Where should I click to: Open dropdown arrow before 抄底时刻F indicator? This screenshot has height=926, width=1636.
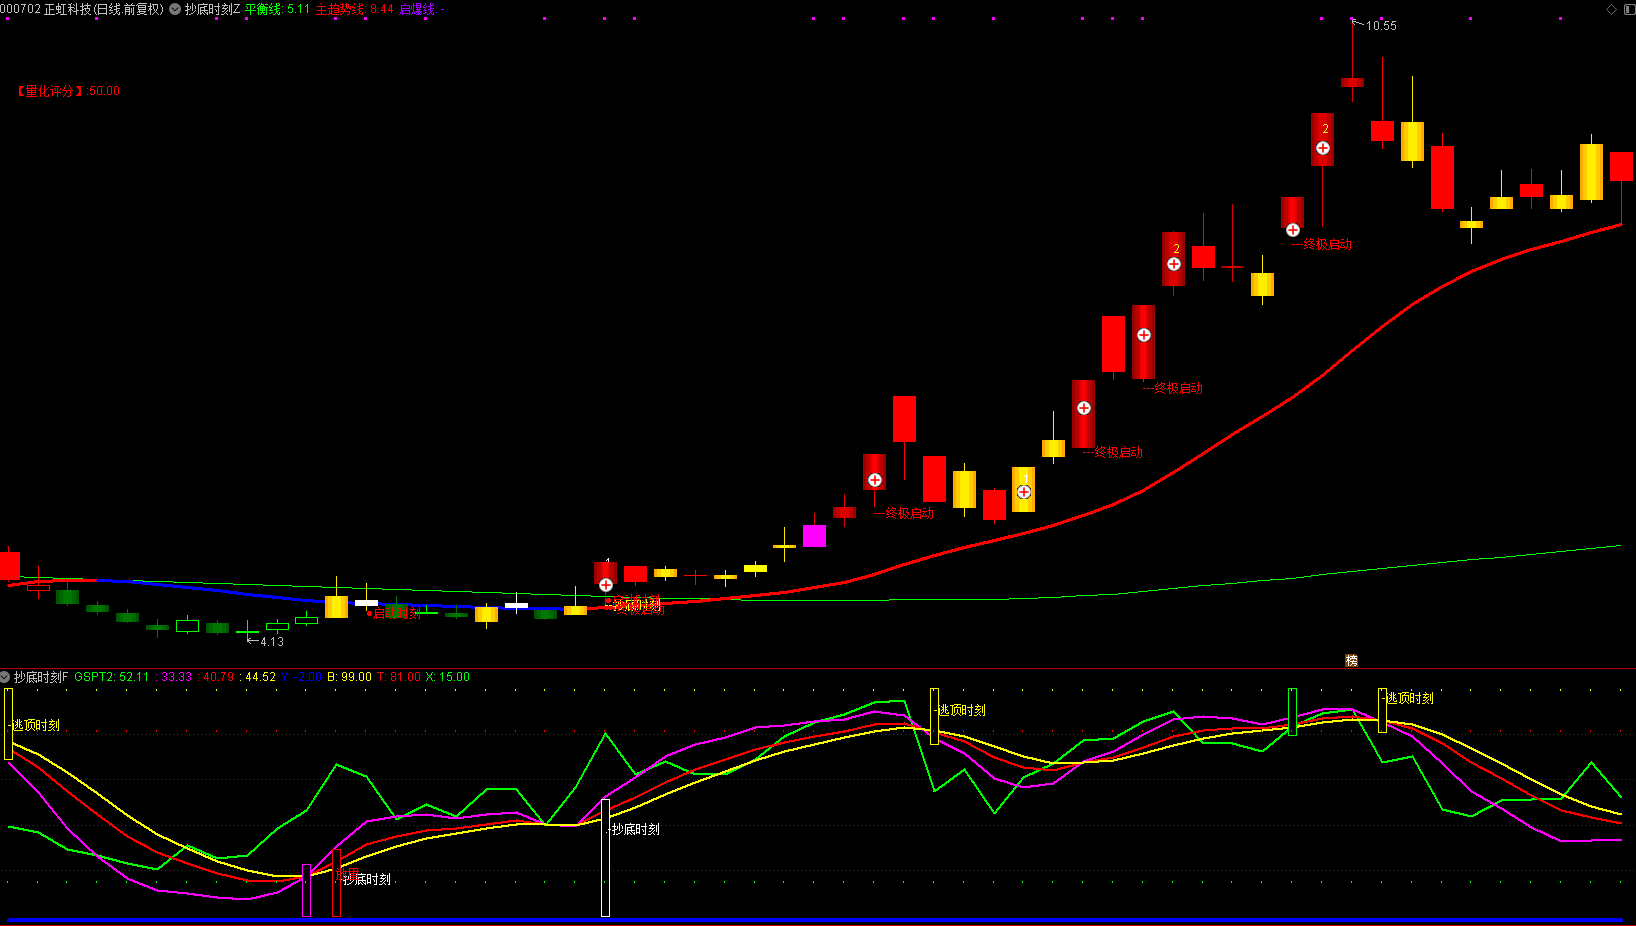[x=5, y=677]
